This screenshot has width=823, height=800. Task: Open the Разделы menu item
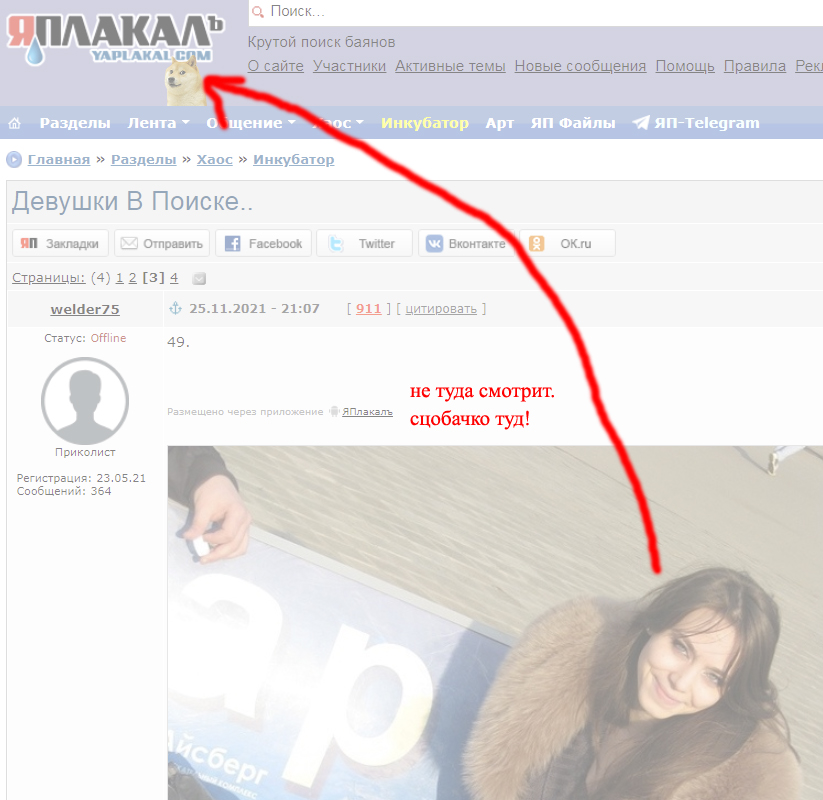tap(75, 123)
